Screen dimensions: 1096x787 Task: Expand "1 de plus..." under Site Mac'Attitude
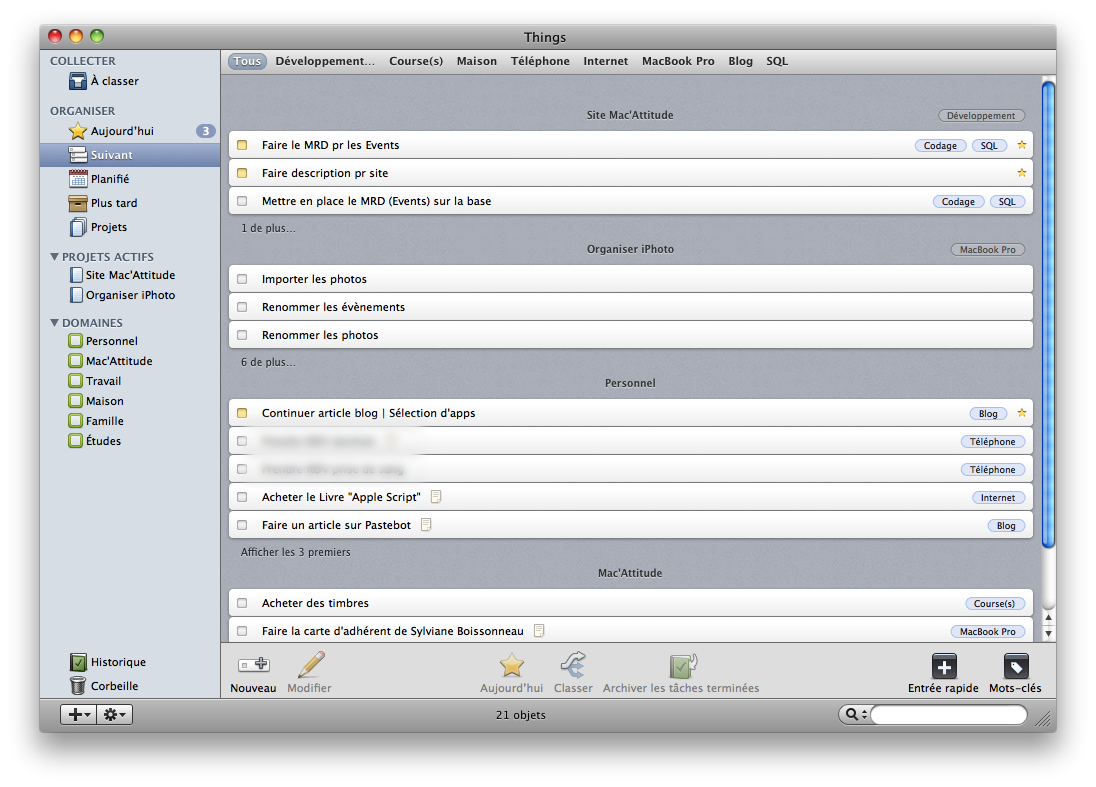click(x=268, y=228)
